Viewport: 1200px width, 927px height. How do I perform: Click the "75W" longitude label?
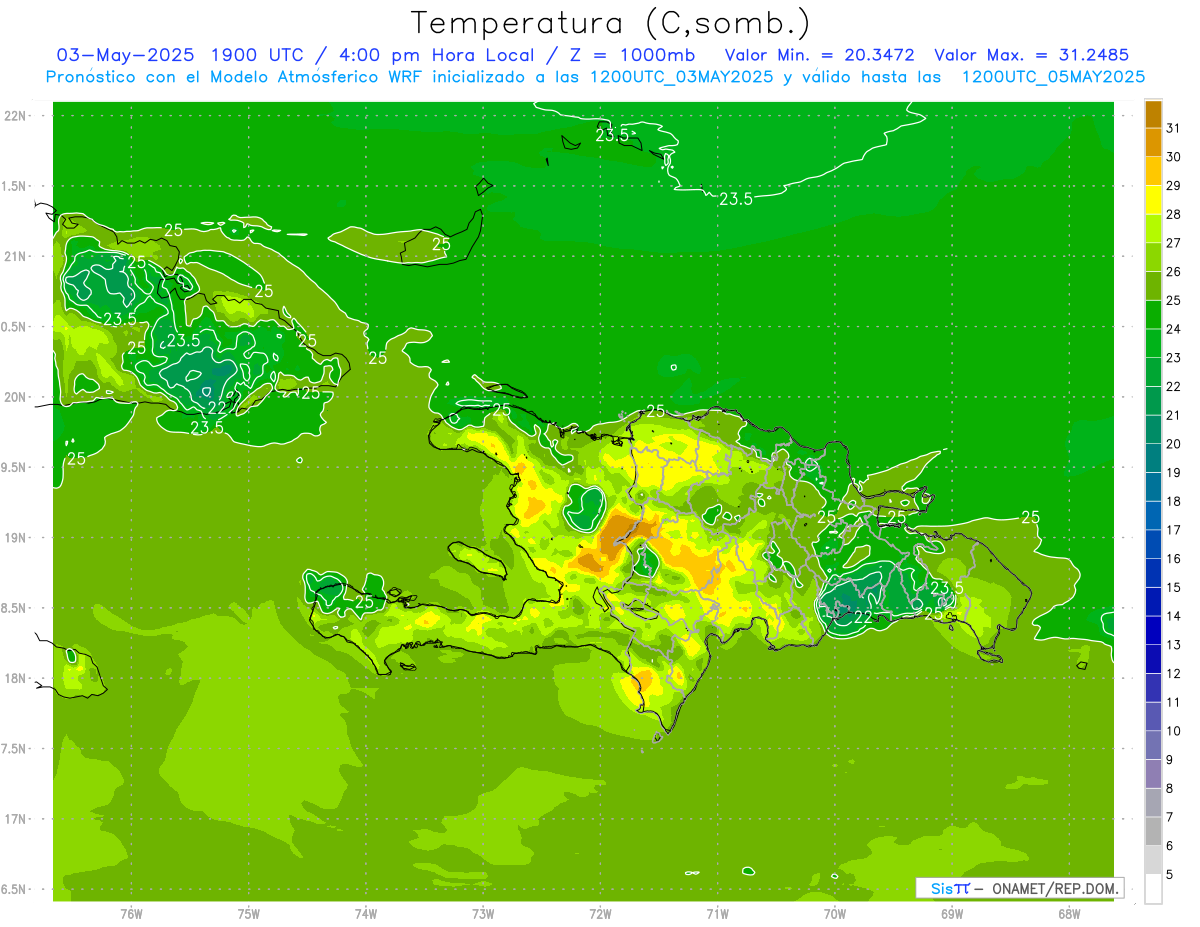(x=249, y=914)
